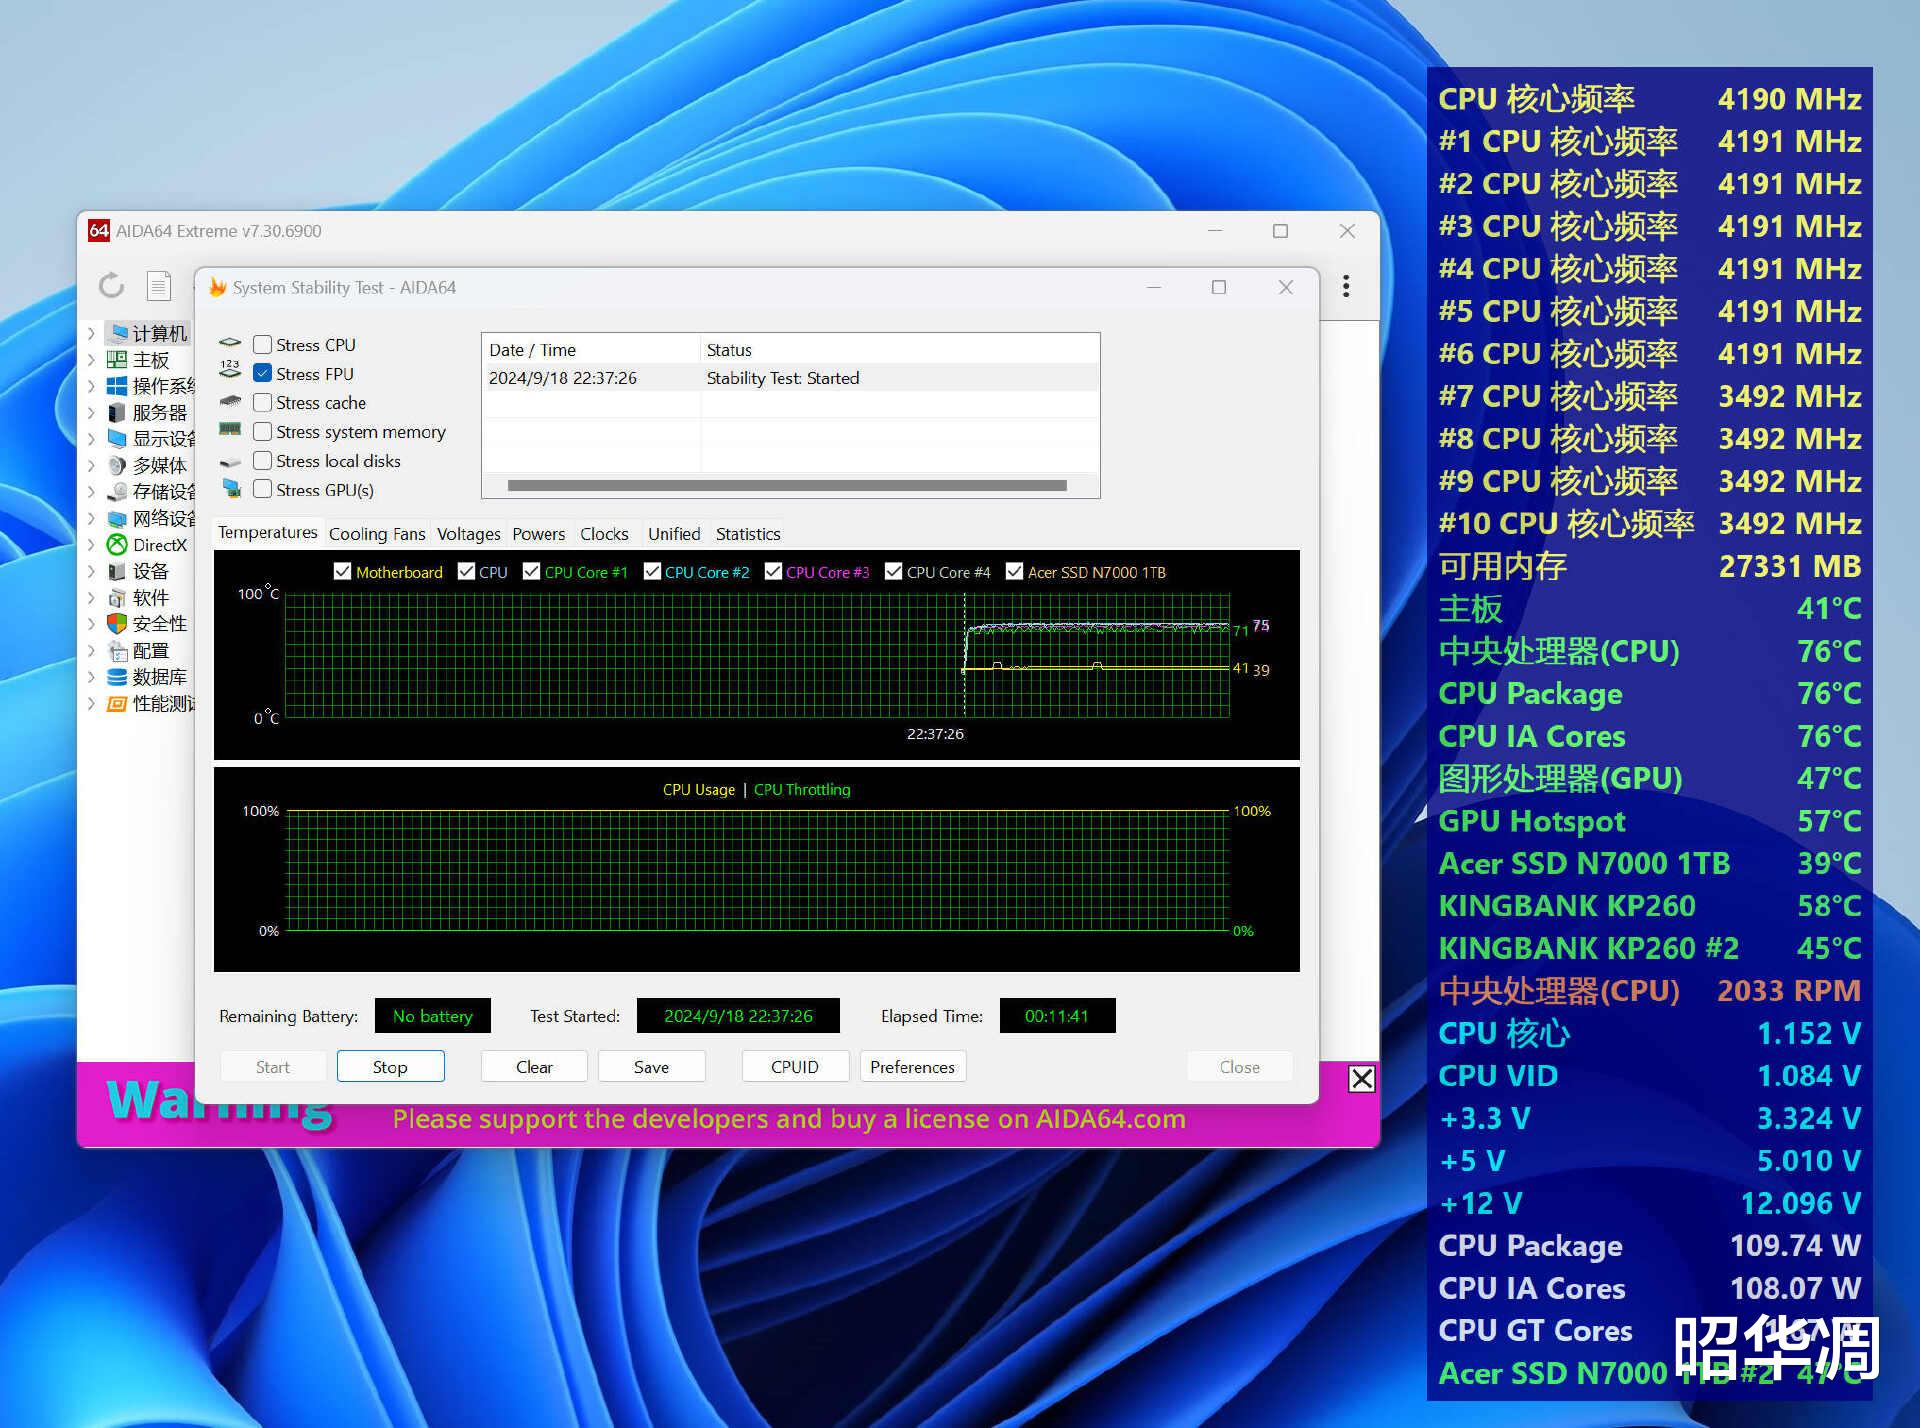1920x1428 pixels.
Task: Click the Preferences button
Action: [x=912, y=1067]
